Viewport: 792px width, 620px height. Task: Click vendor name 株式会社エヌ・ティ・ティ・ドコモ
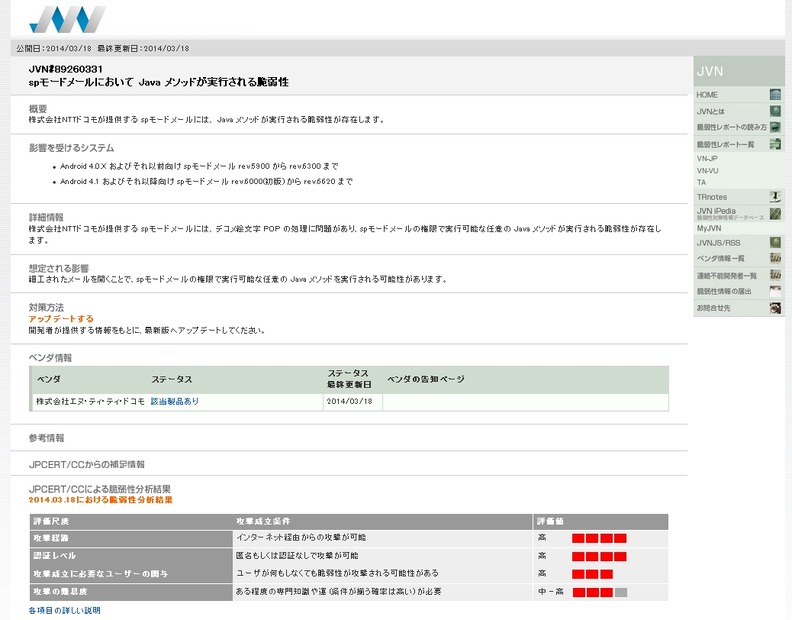[x=90, y=401]
